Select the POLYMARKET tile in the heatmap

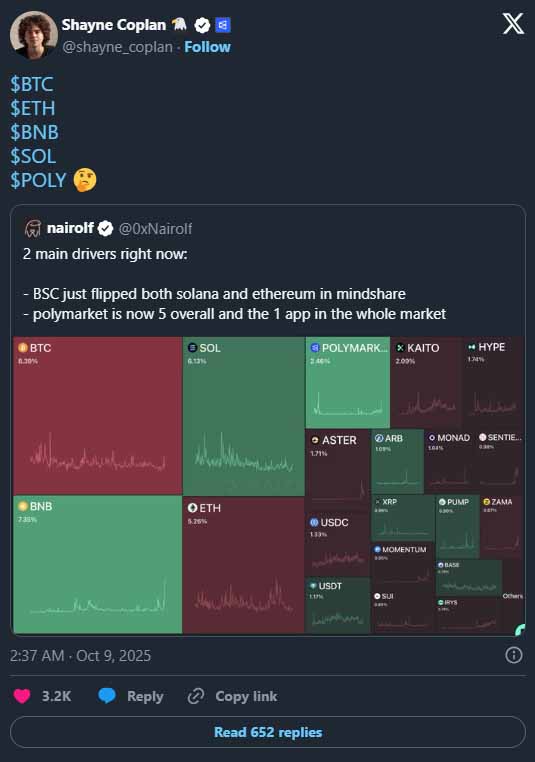click(x=347, y=382)
